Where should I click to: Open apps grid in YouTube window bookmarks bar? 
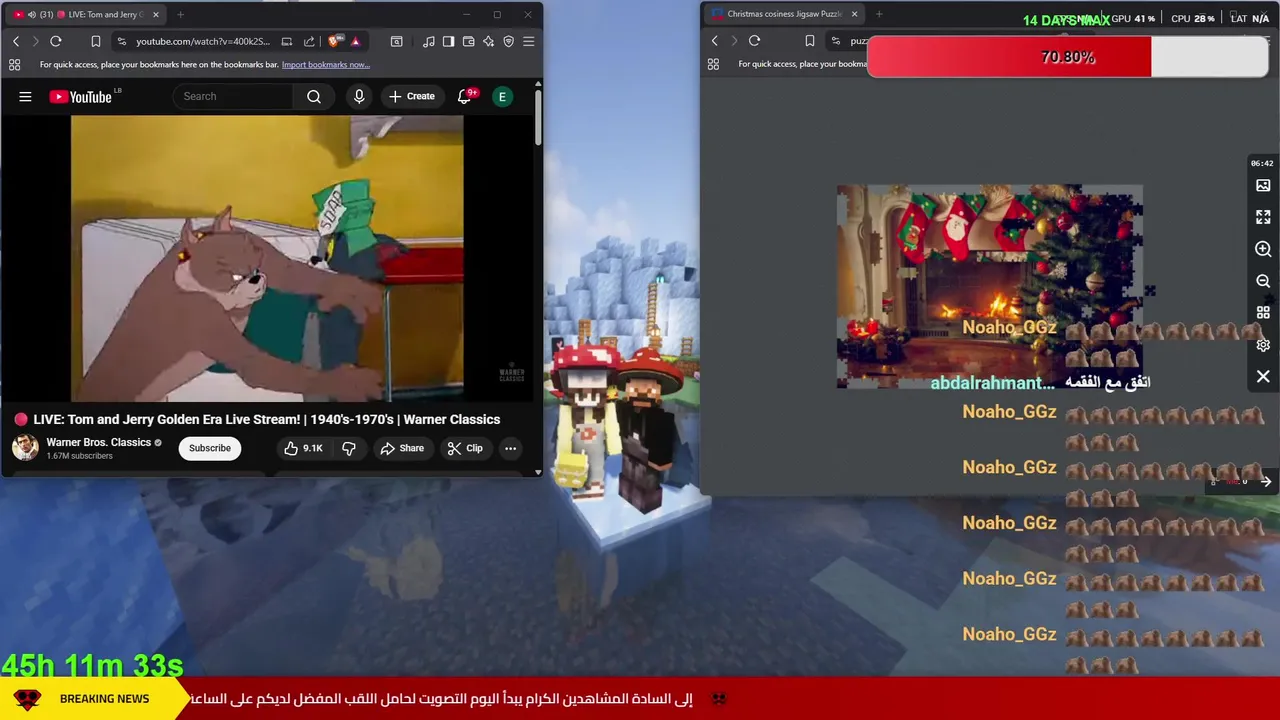pyautogui.click(x=14, y=65)
